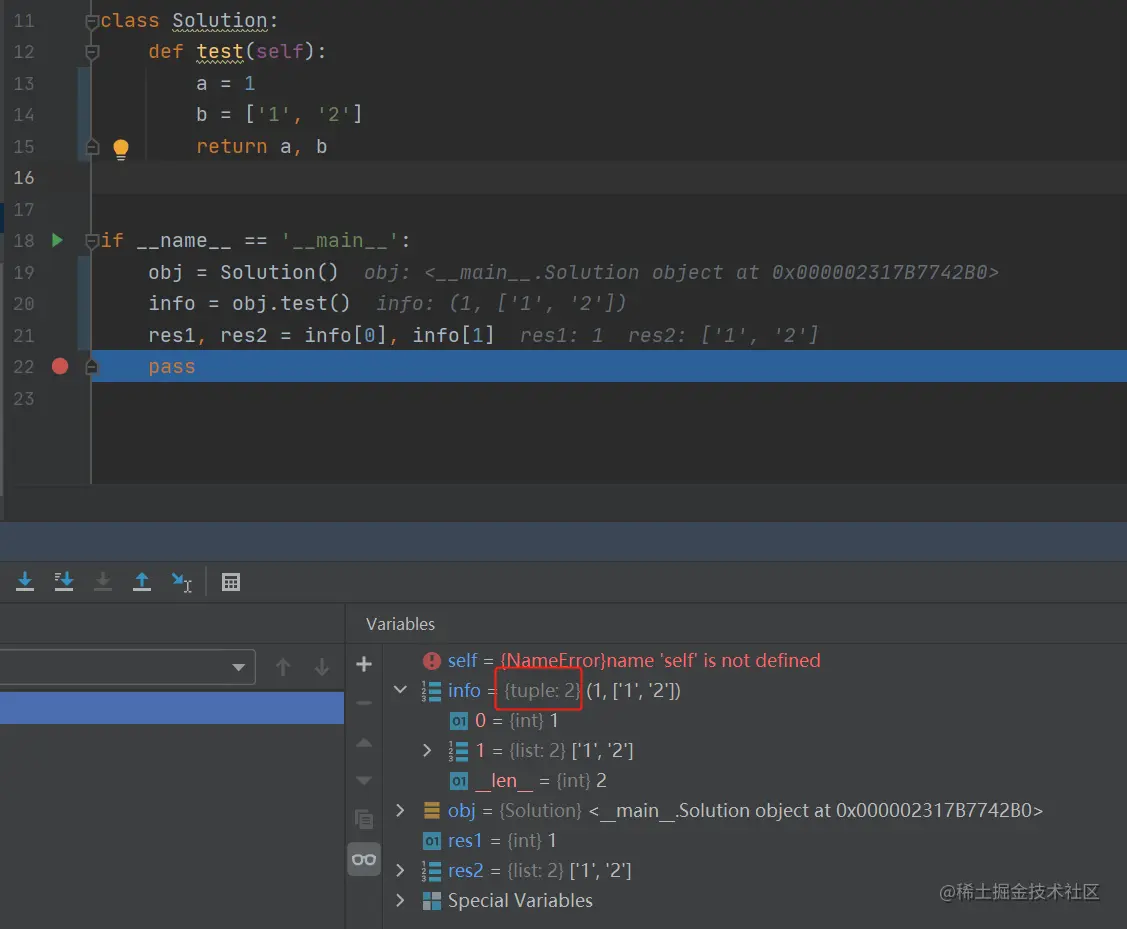Fold the class Solution block
Screen dimensions: 1127x929
point(91,22)
